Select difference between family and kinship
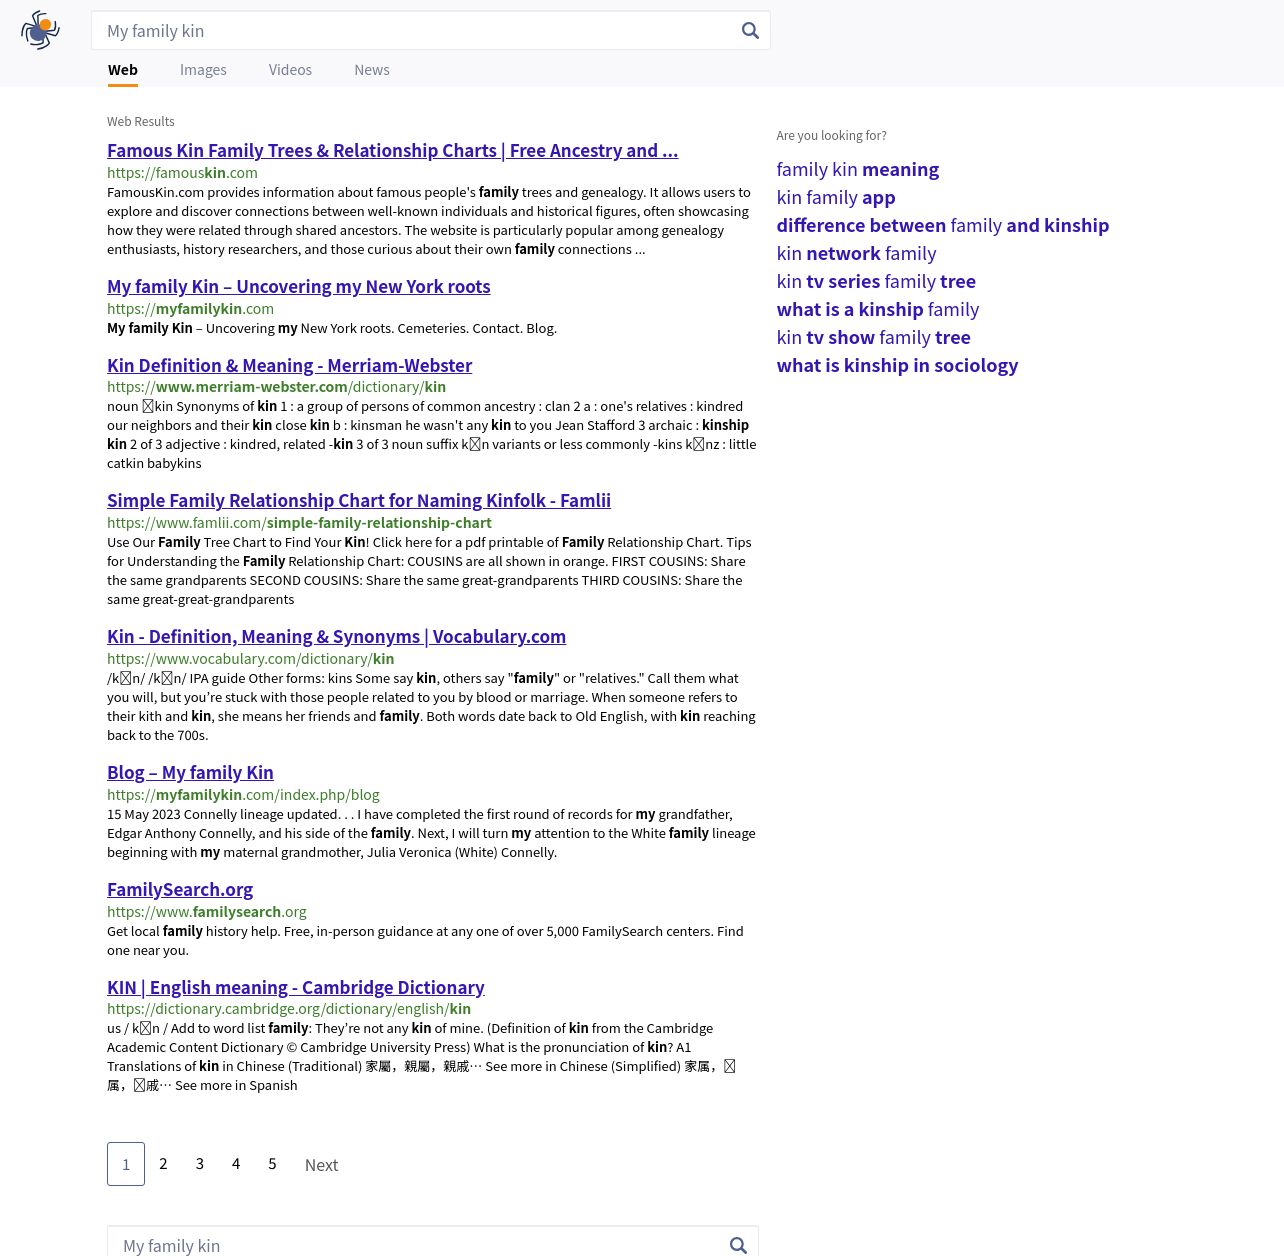 tap(942, 226)
